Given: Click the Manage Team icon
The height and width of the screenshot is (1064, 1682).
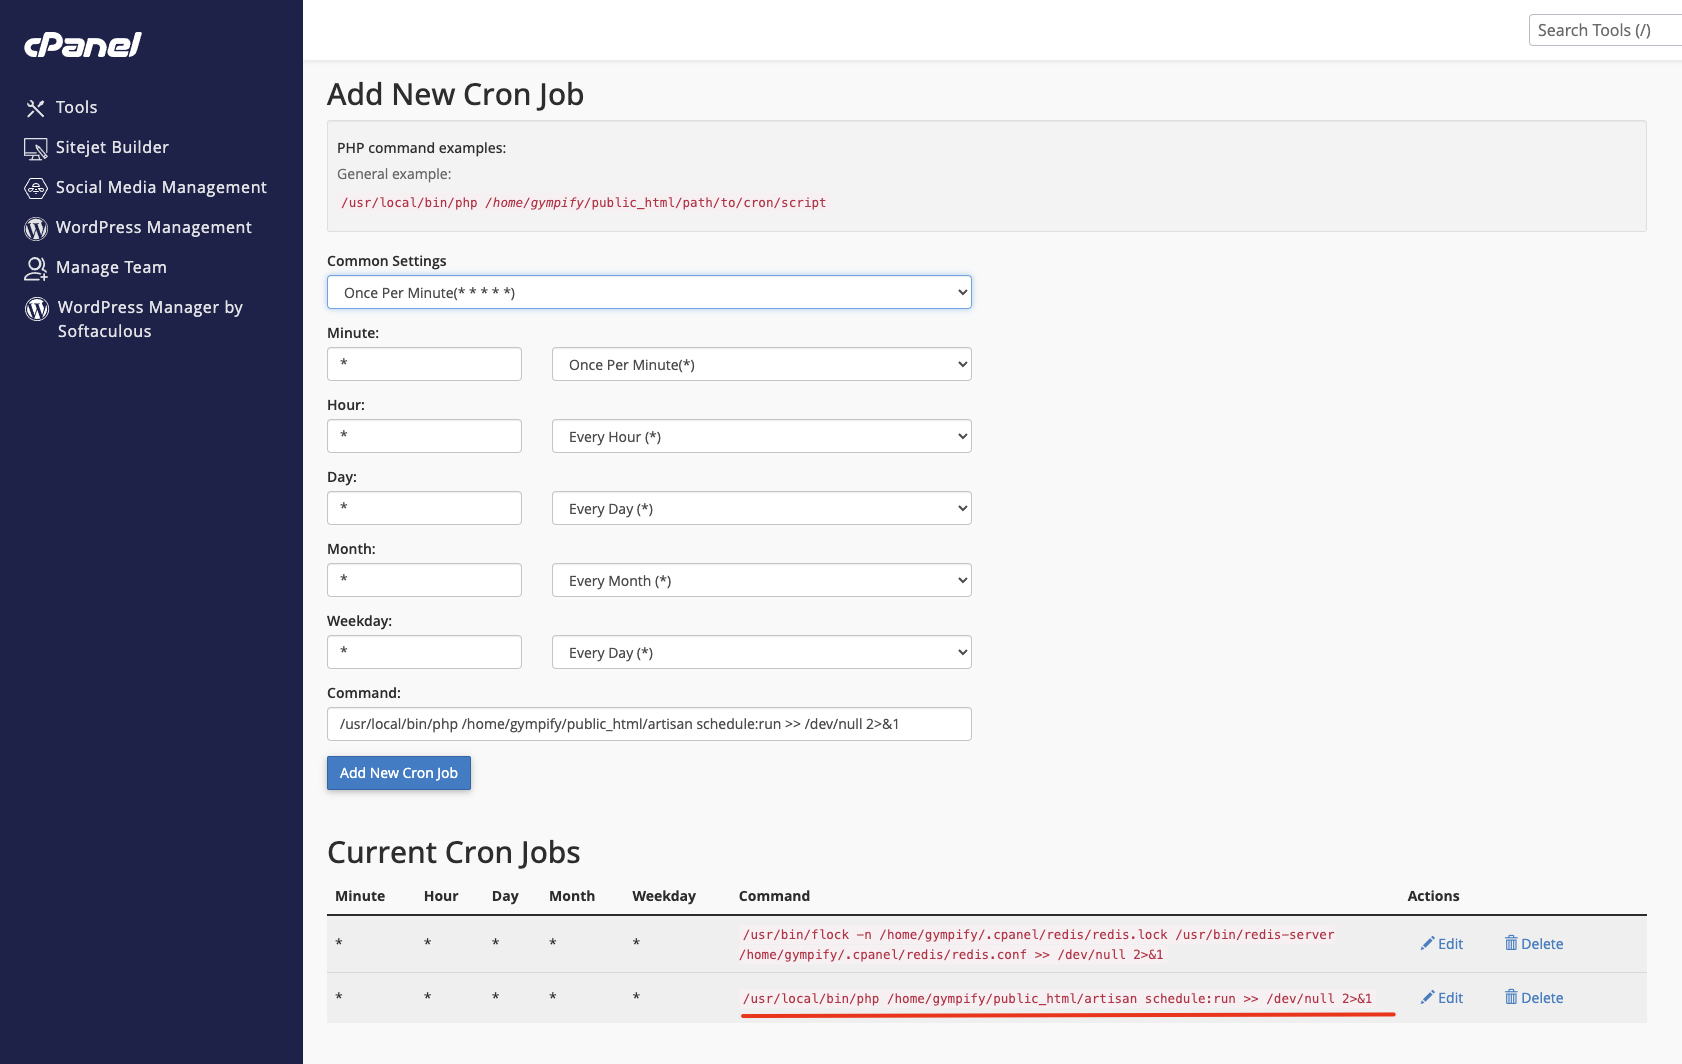Looking at the screenshot, I should click(x=36, y=268).
